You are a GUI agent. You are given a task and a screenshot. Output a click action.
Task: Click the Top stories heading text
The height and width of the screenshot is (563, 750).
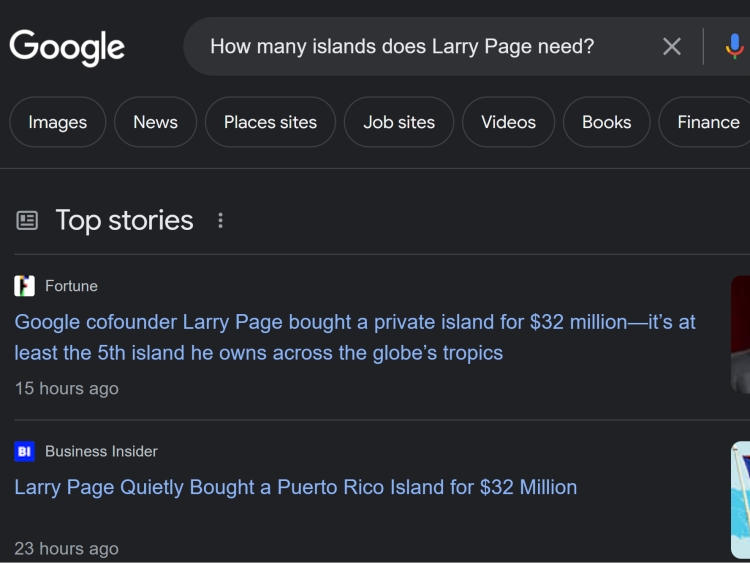coord(124,220)
